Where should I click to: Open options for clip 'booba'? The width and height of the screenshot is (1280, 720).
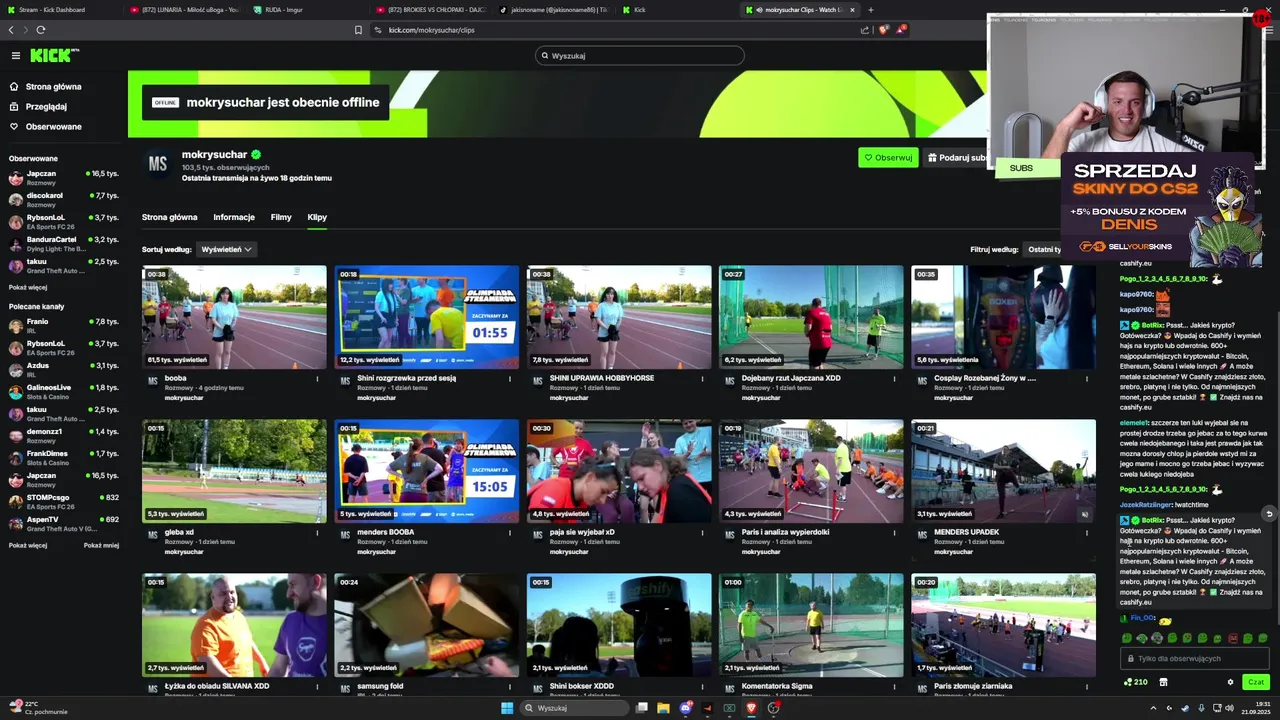point(318,379)
